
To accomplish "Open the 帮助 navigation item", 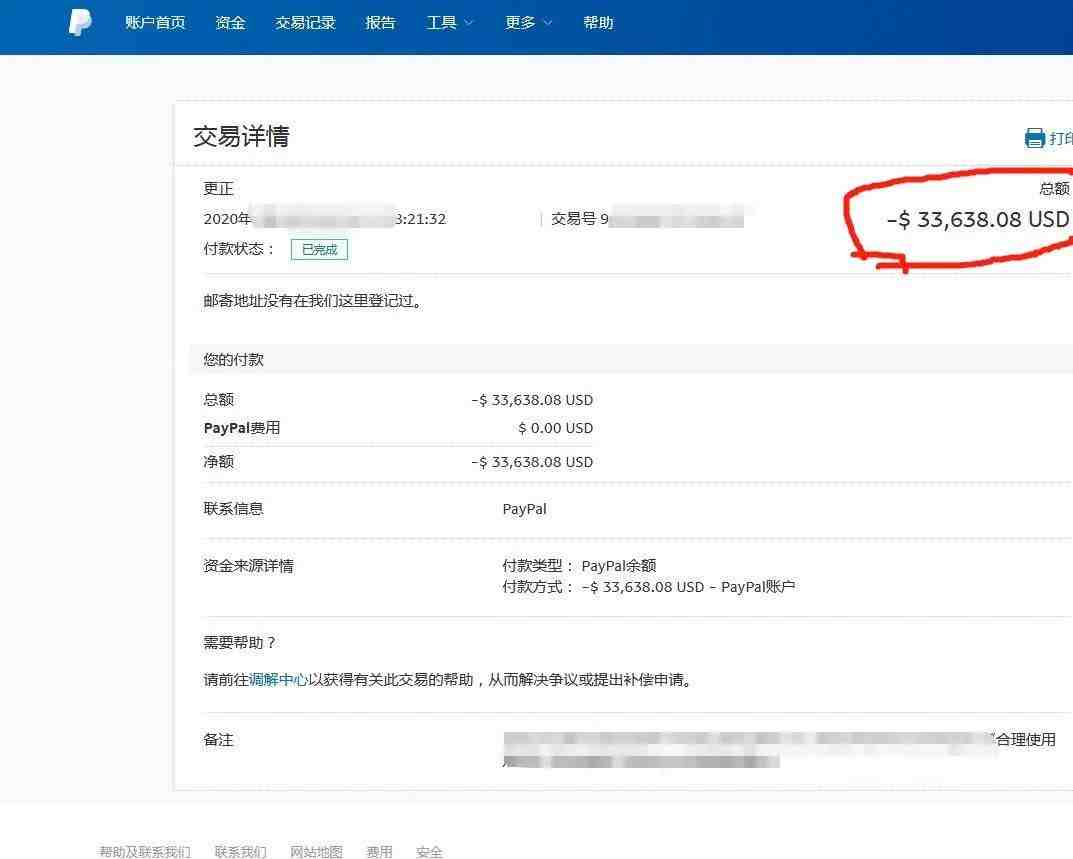I will [x=598, y=23].
